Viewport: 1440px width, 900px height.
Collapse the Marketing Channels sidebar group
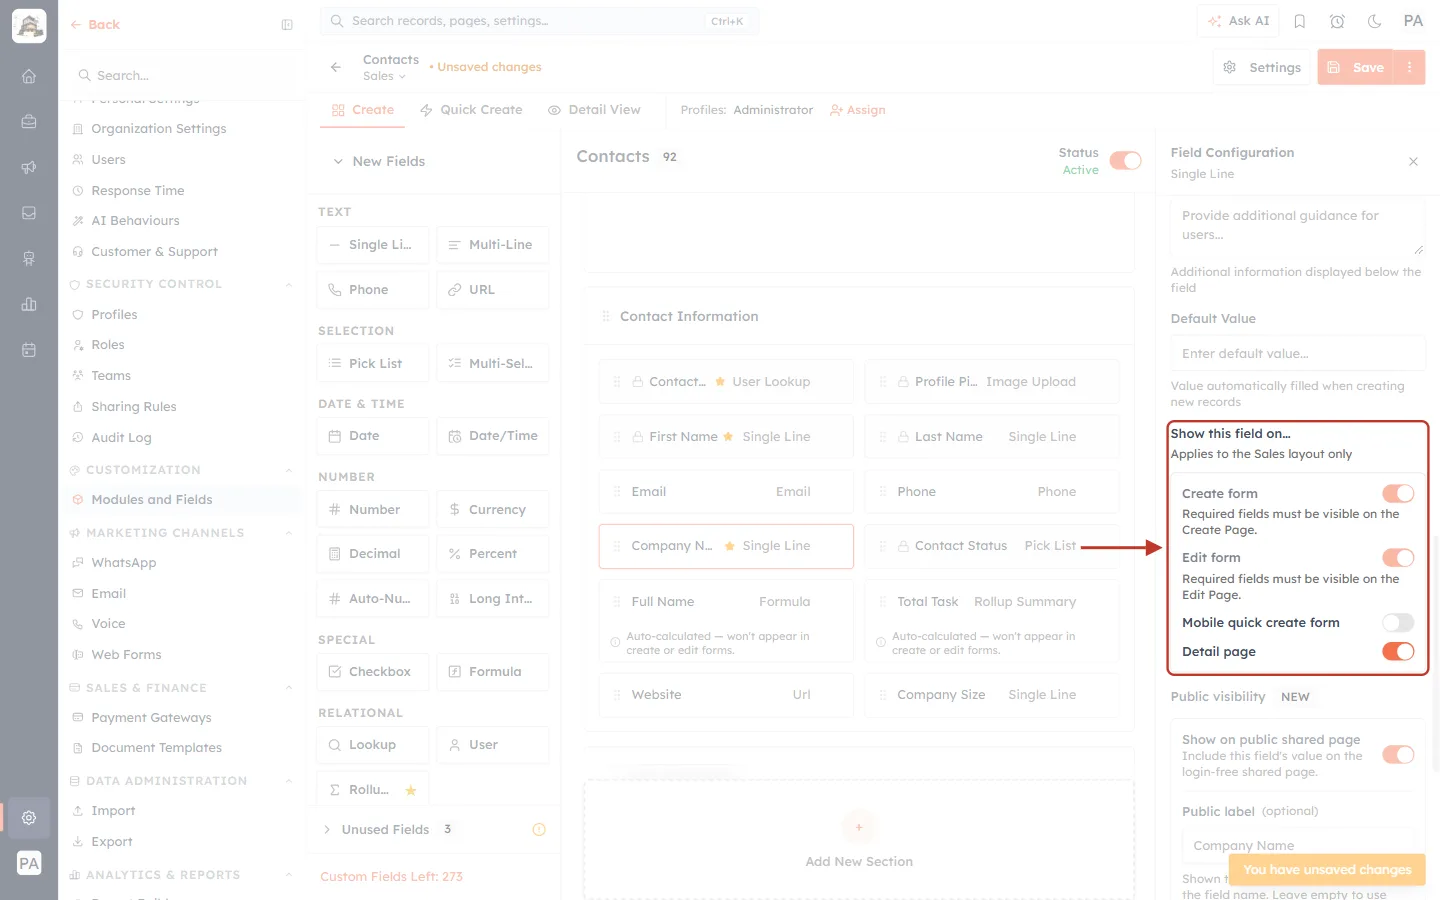(289, 533)
